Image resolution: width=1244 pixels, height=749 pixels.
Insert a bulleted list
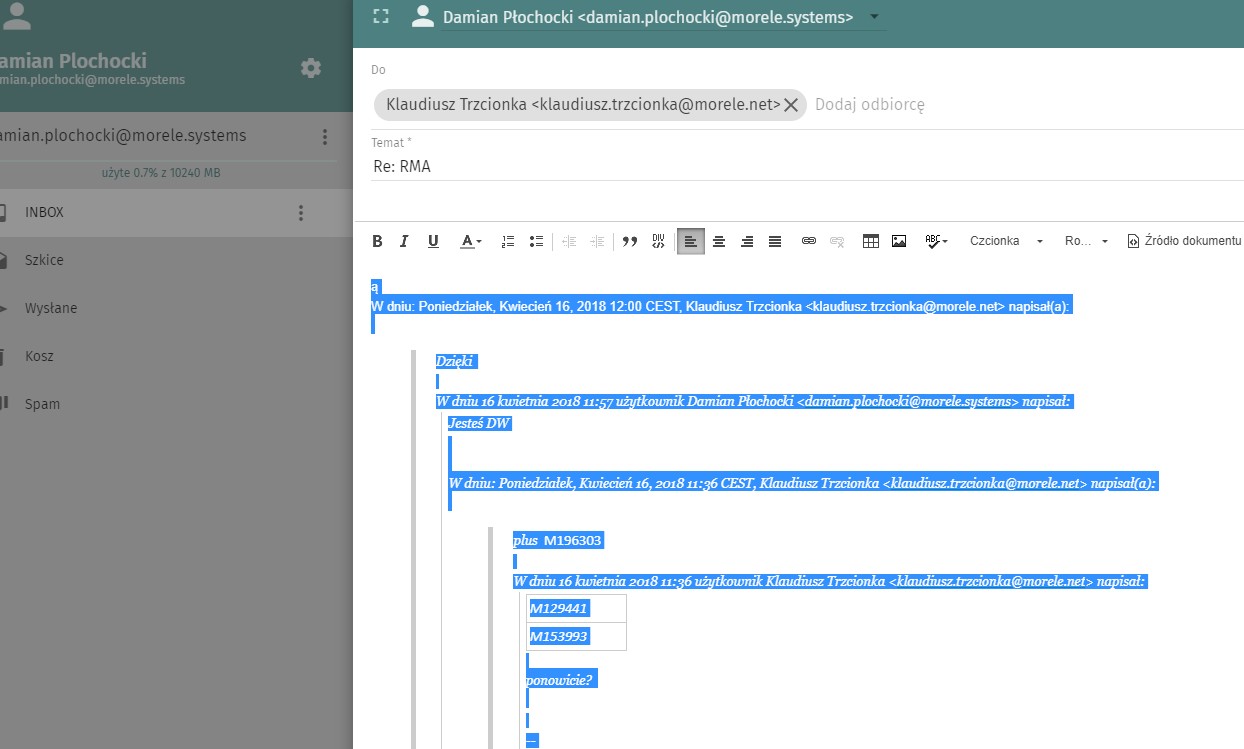[536, 241]
